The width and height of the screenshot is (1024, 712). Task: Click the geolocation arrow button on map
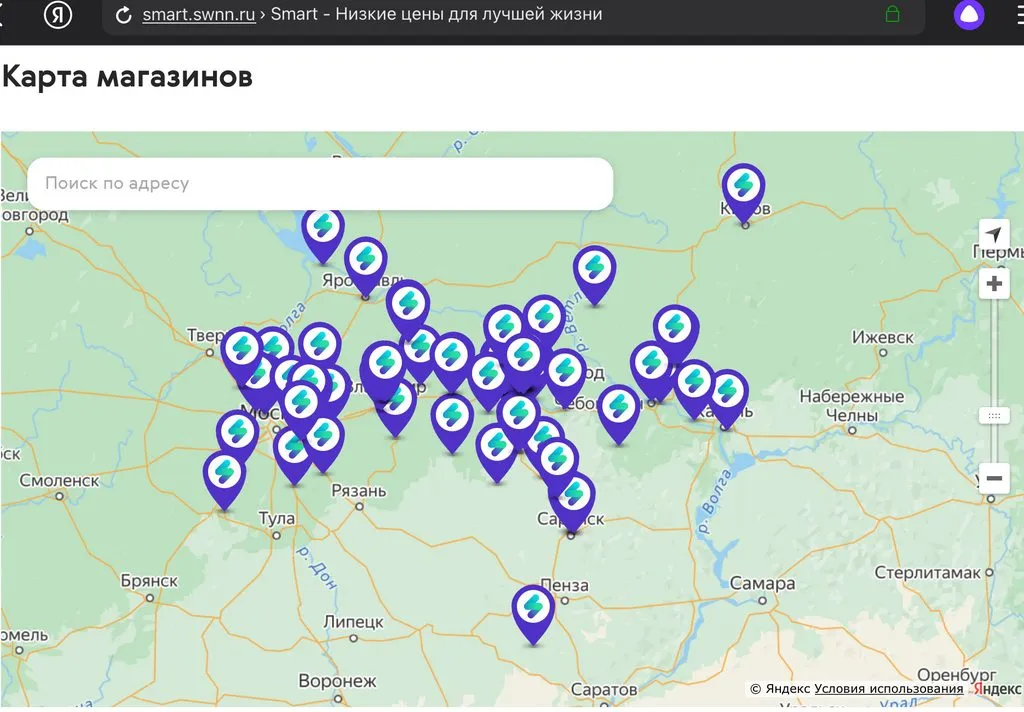[993, 234]
